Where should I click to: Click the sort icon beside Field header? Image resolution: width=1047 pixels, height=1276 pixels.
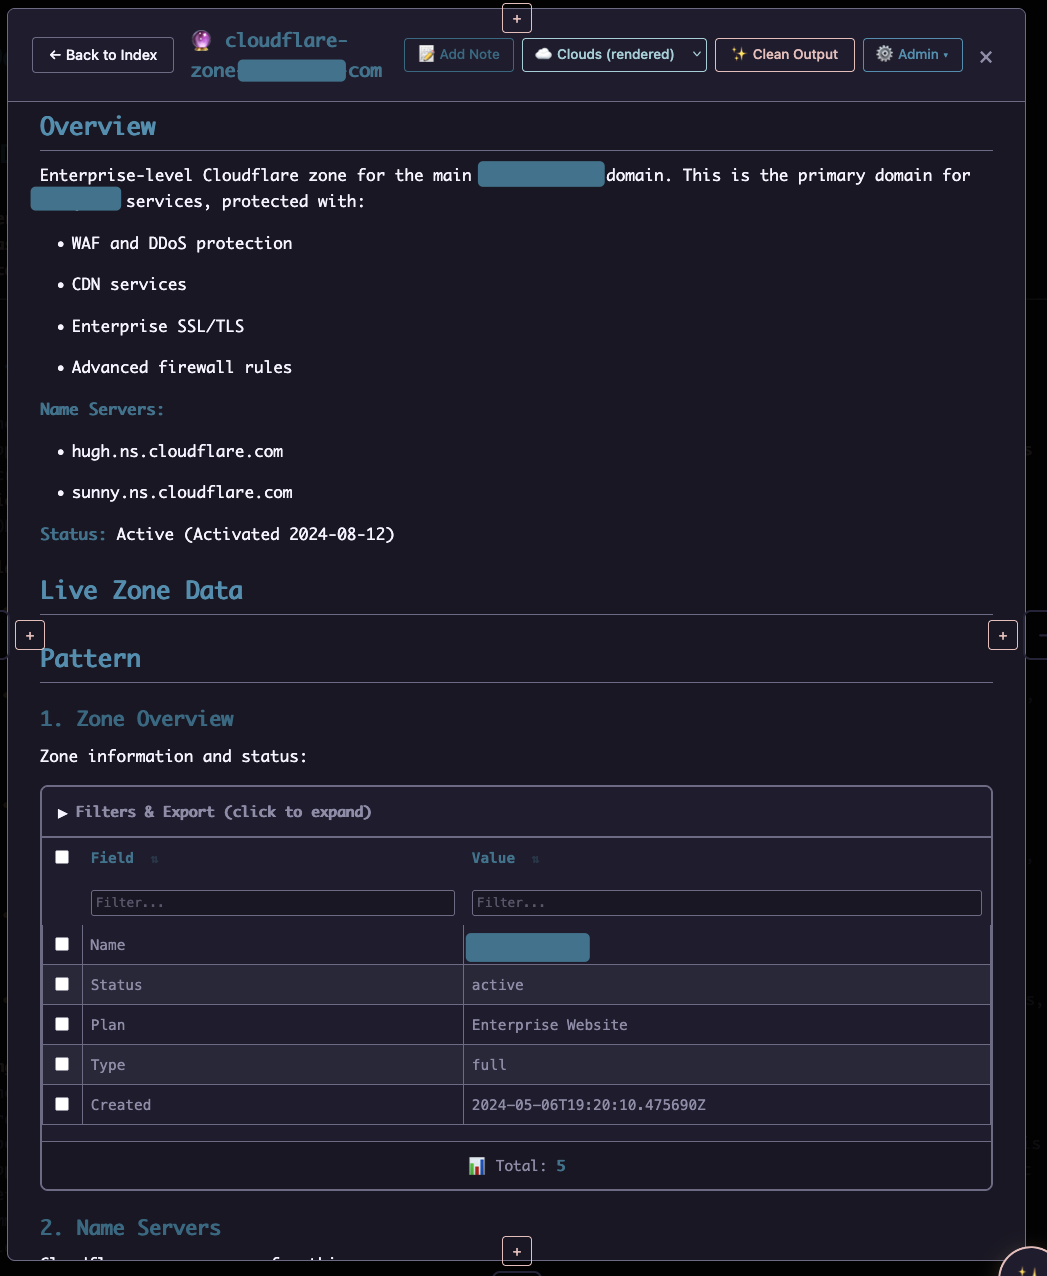154,859
